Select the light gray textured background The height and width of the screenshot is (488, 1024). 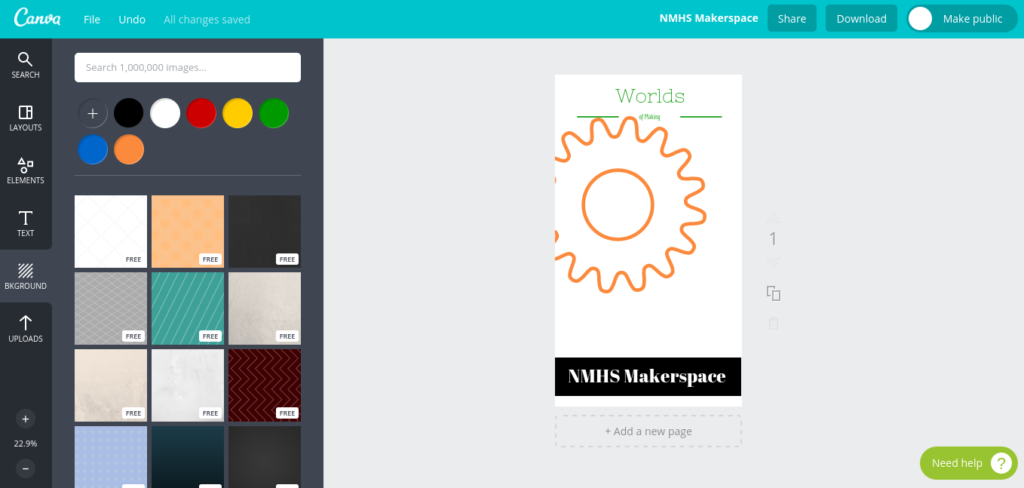click(x=264, y=308)
